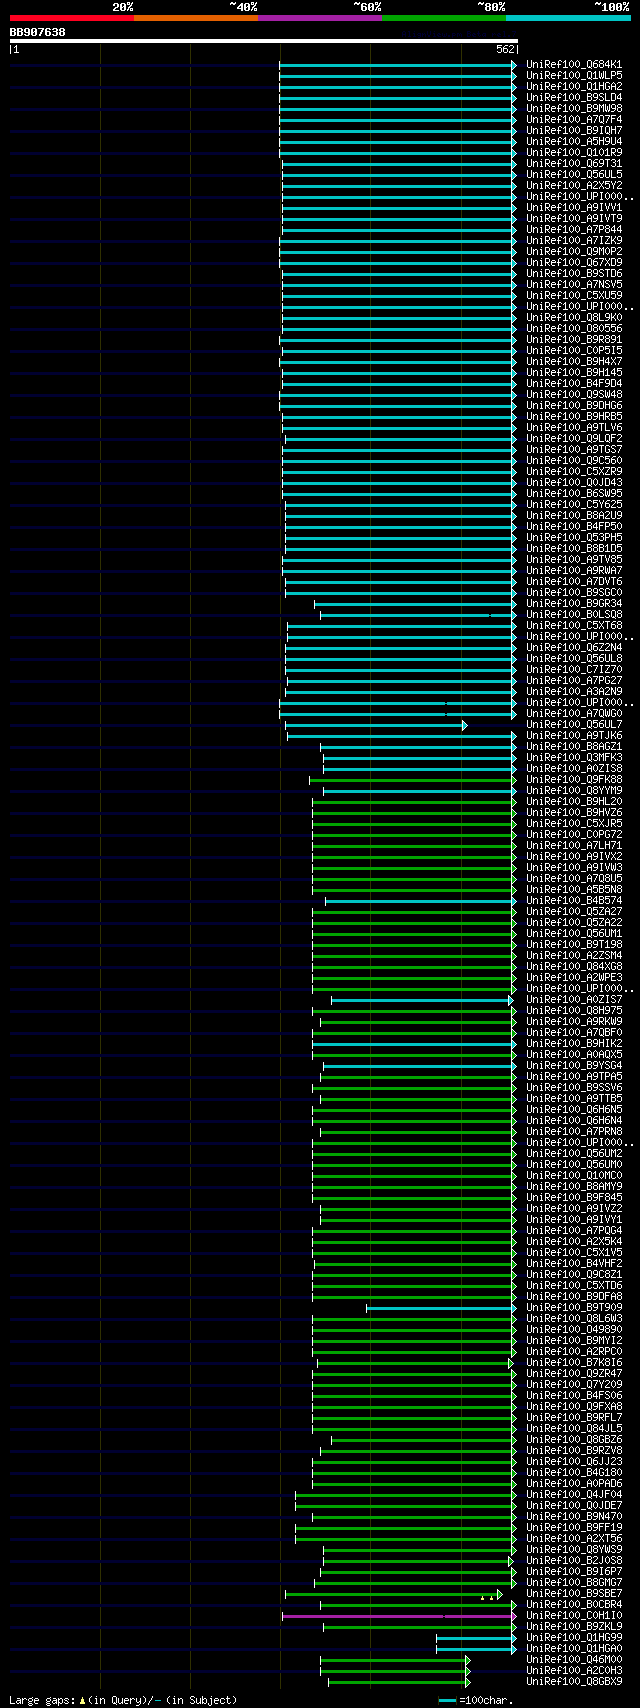Select label UniRef100_C5XU59
Screen dimensions: 640x1708
(x=574, y=296)
